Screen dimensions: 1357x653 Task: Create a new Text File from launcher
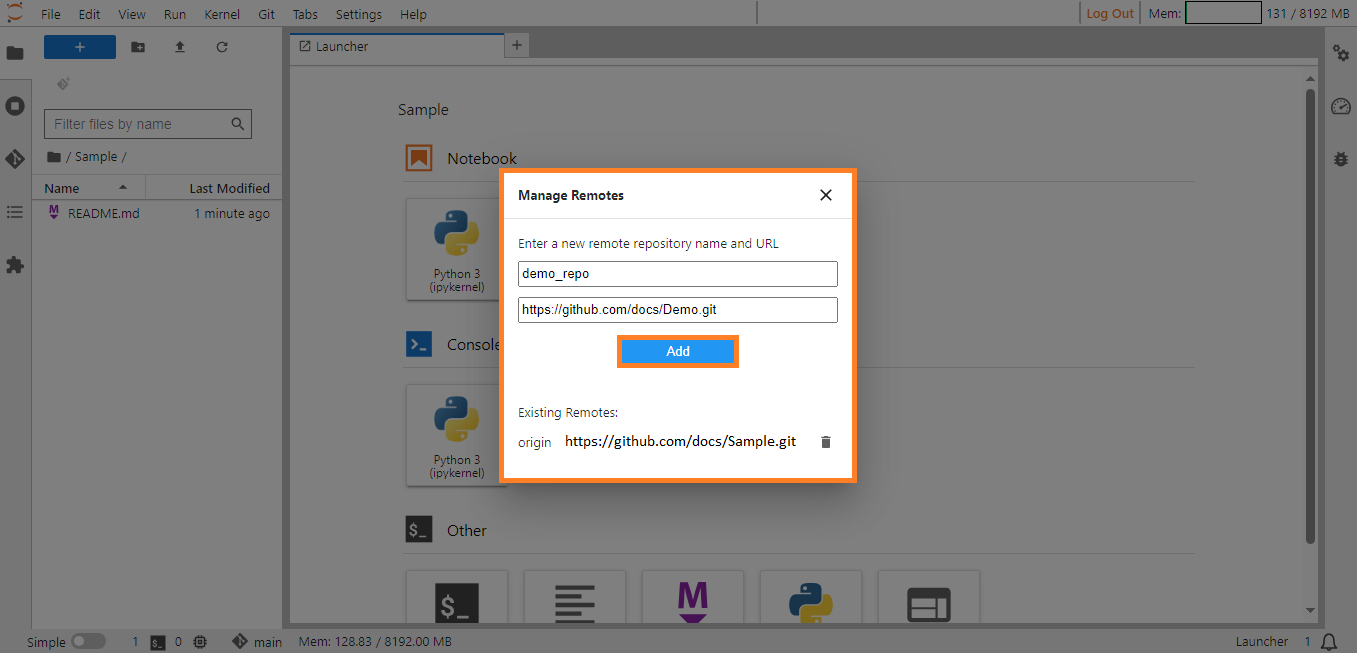(x=575, y=597)
